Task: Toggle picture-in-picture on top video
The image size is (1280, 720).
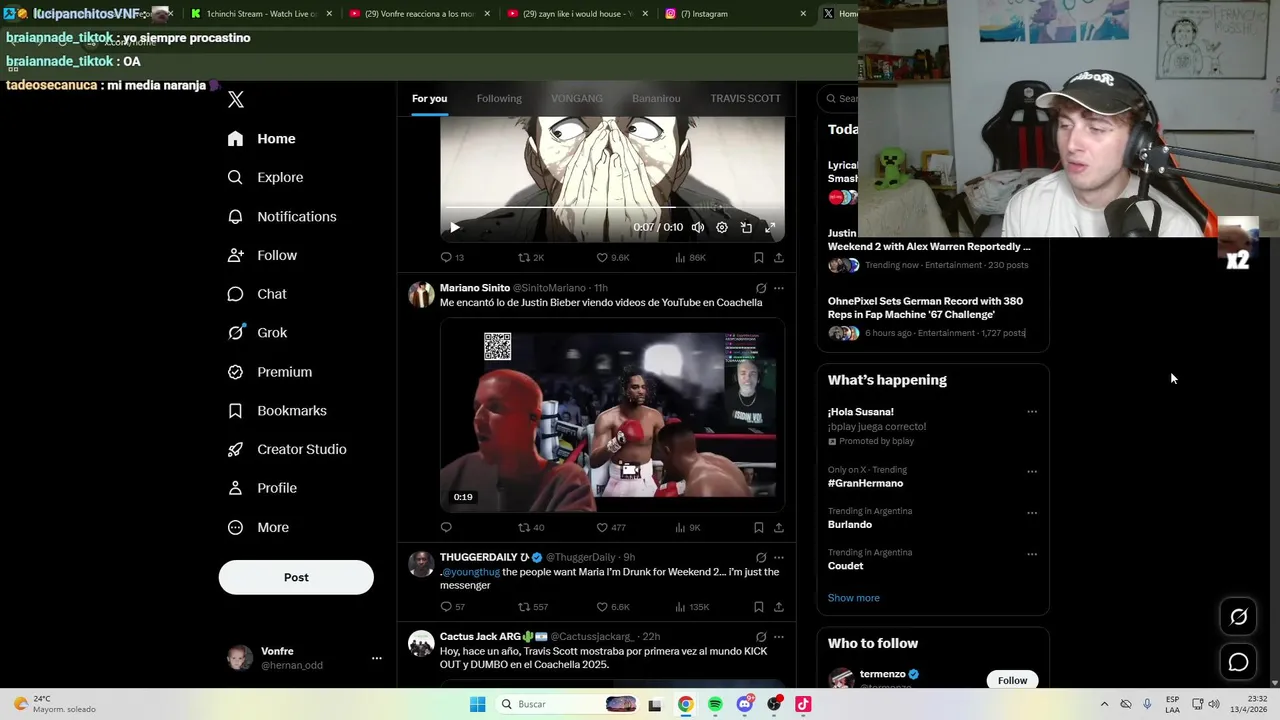Action: tap(746, 228)
